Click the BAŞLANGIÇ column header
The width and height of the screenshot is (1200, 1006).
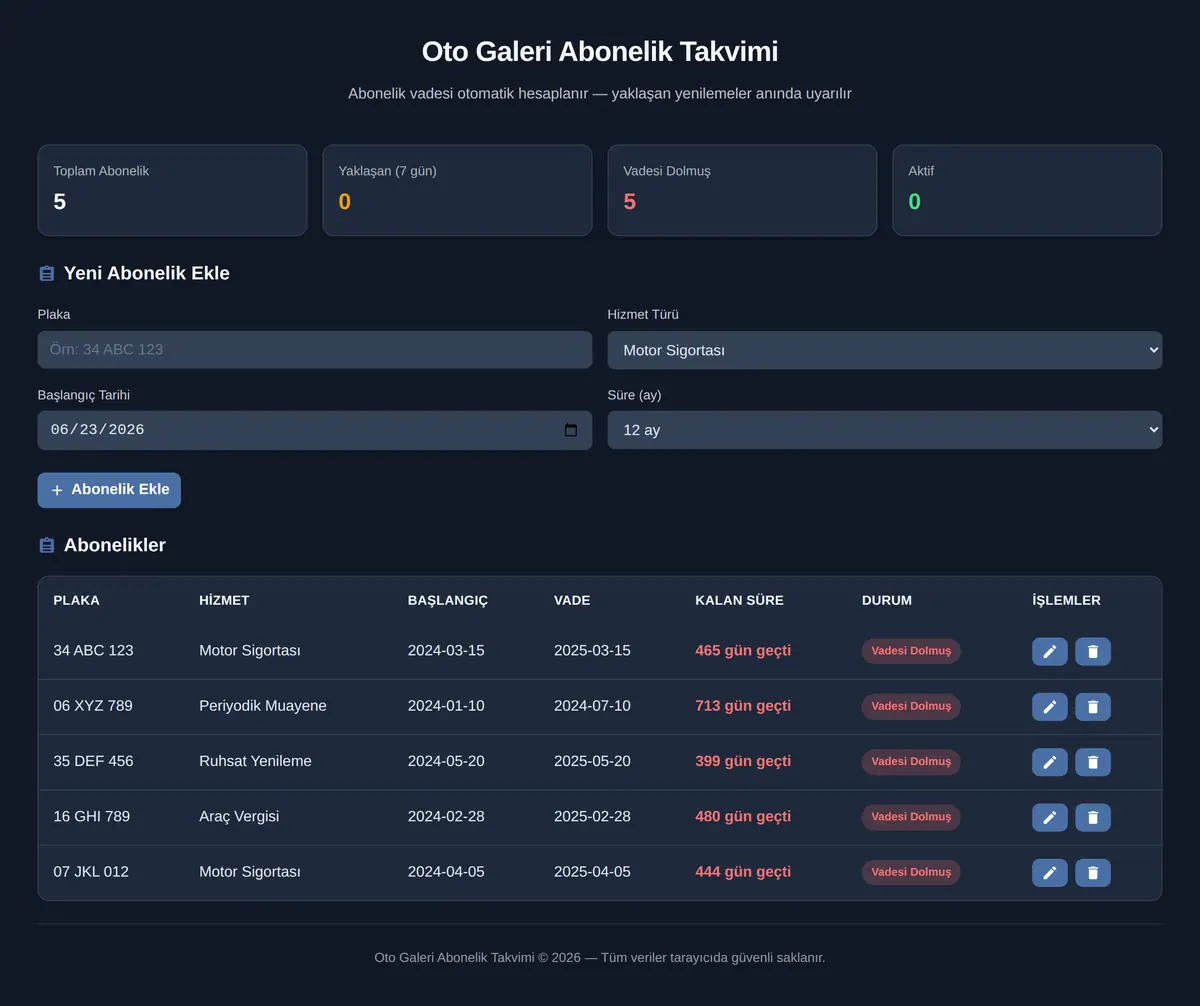point(448,600)
